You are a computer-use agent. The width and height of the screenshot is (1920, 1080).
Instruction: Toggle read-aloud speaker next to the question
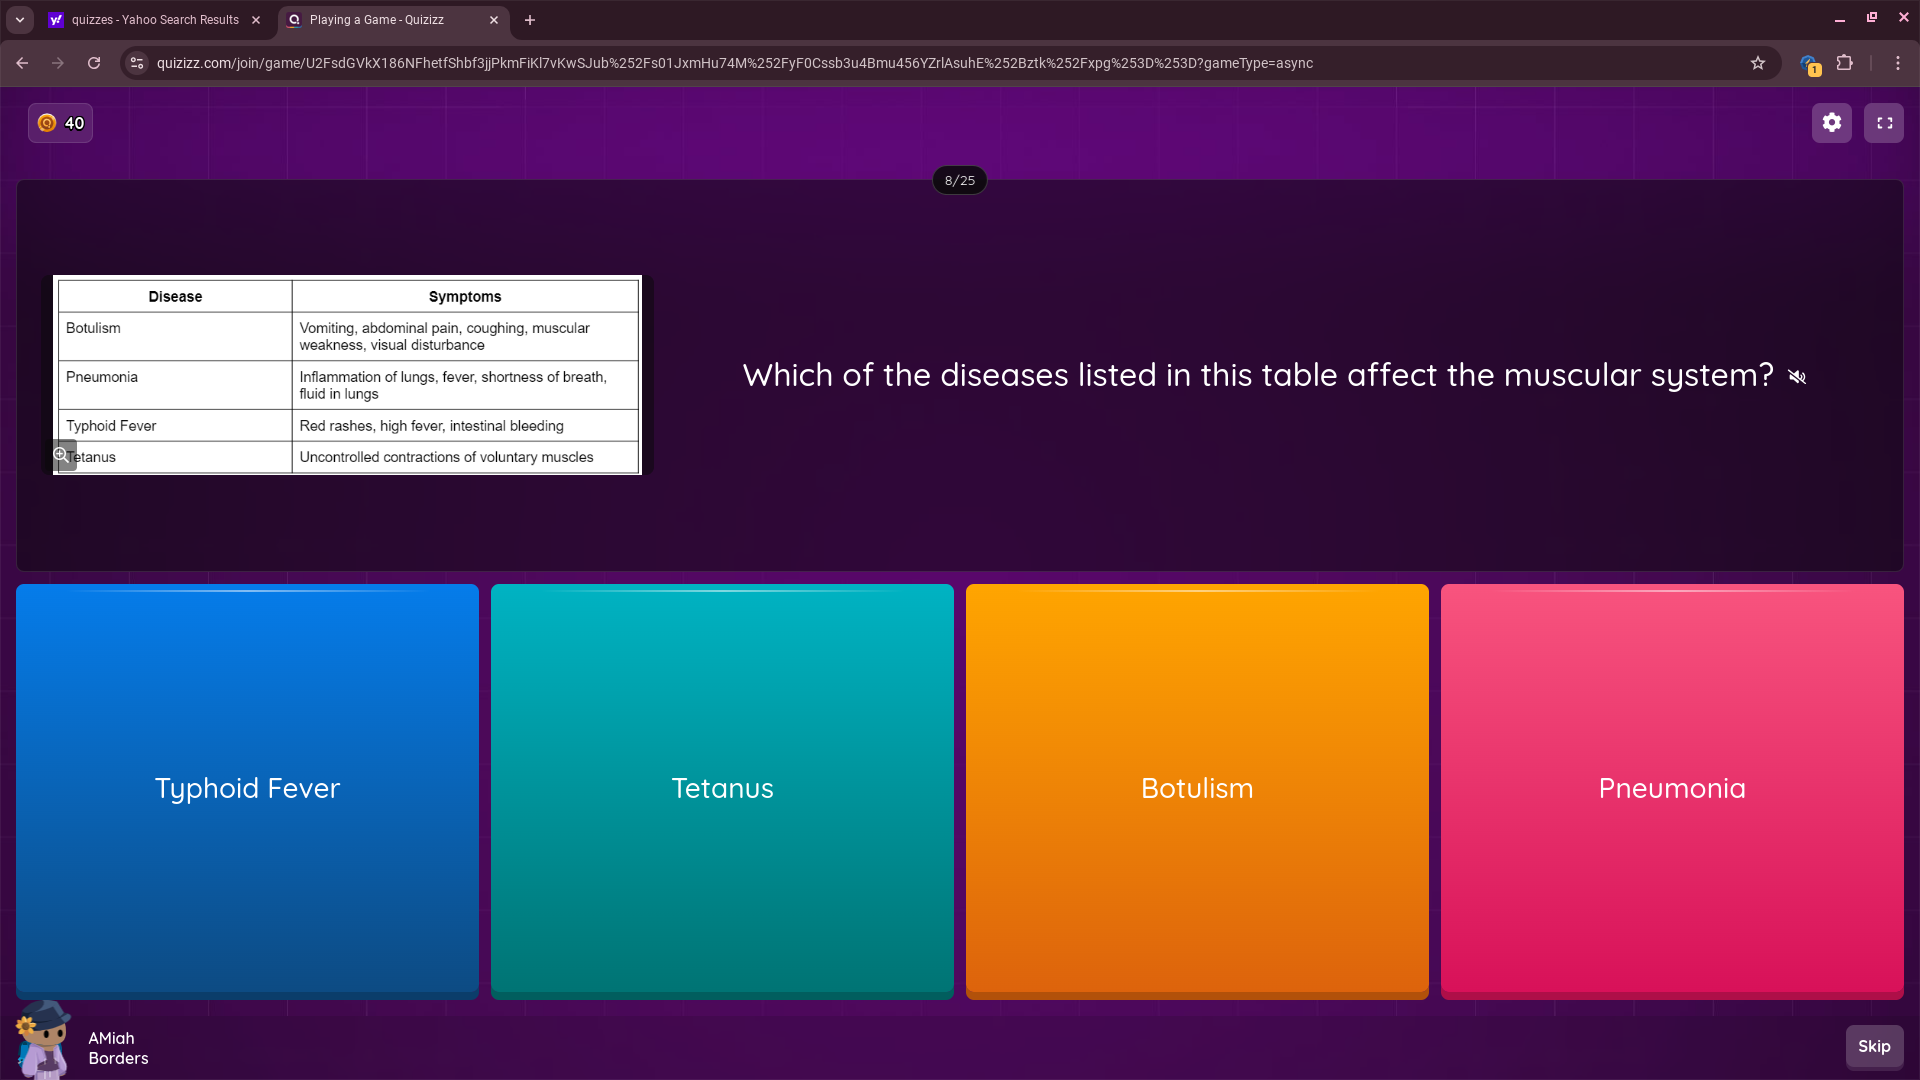pos(1797,377)
